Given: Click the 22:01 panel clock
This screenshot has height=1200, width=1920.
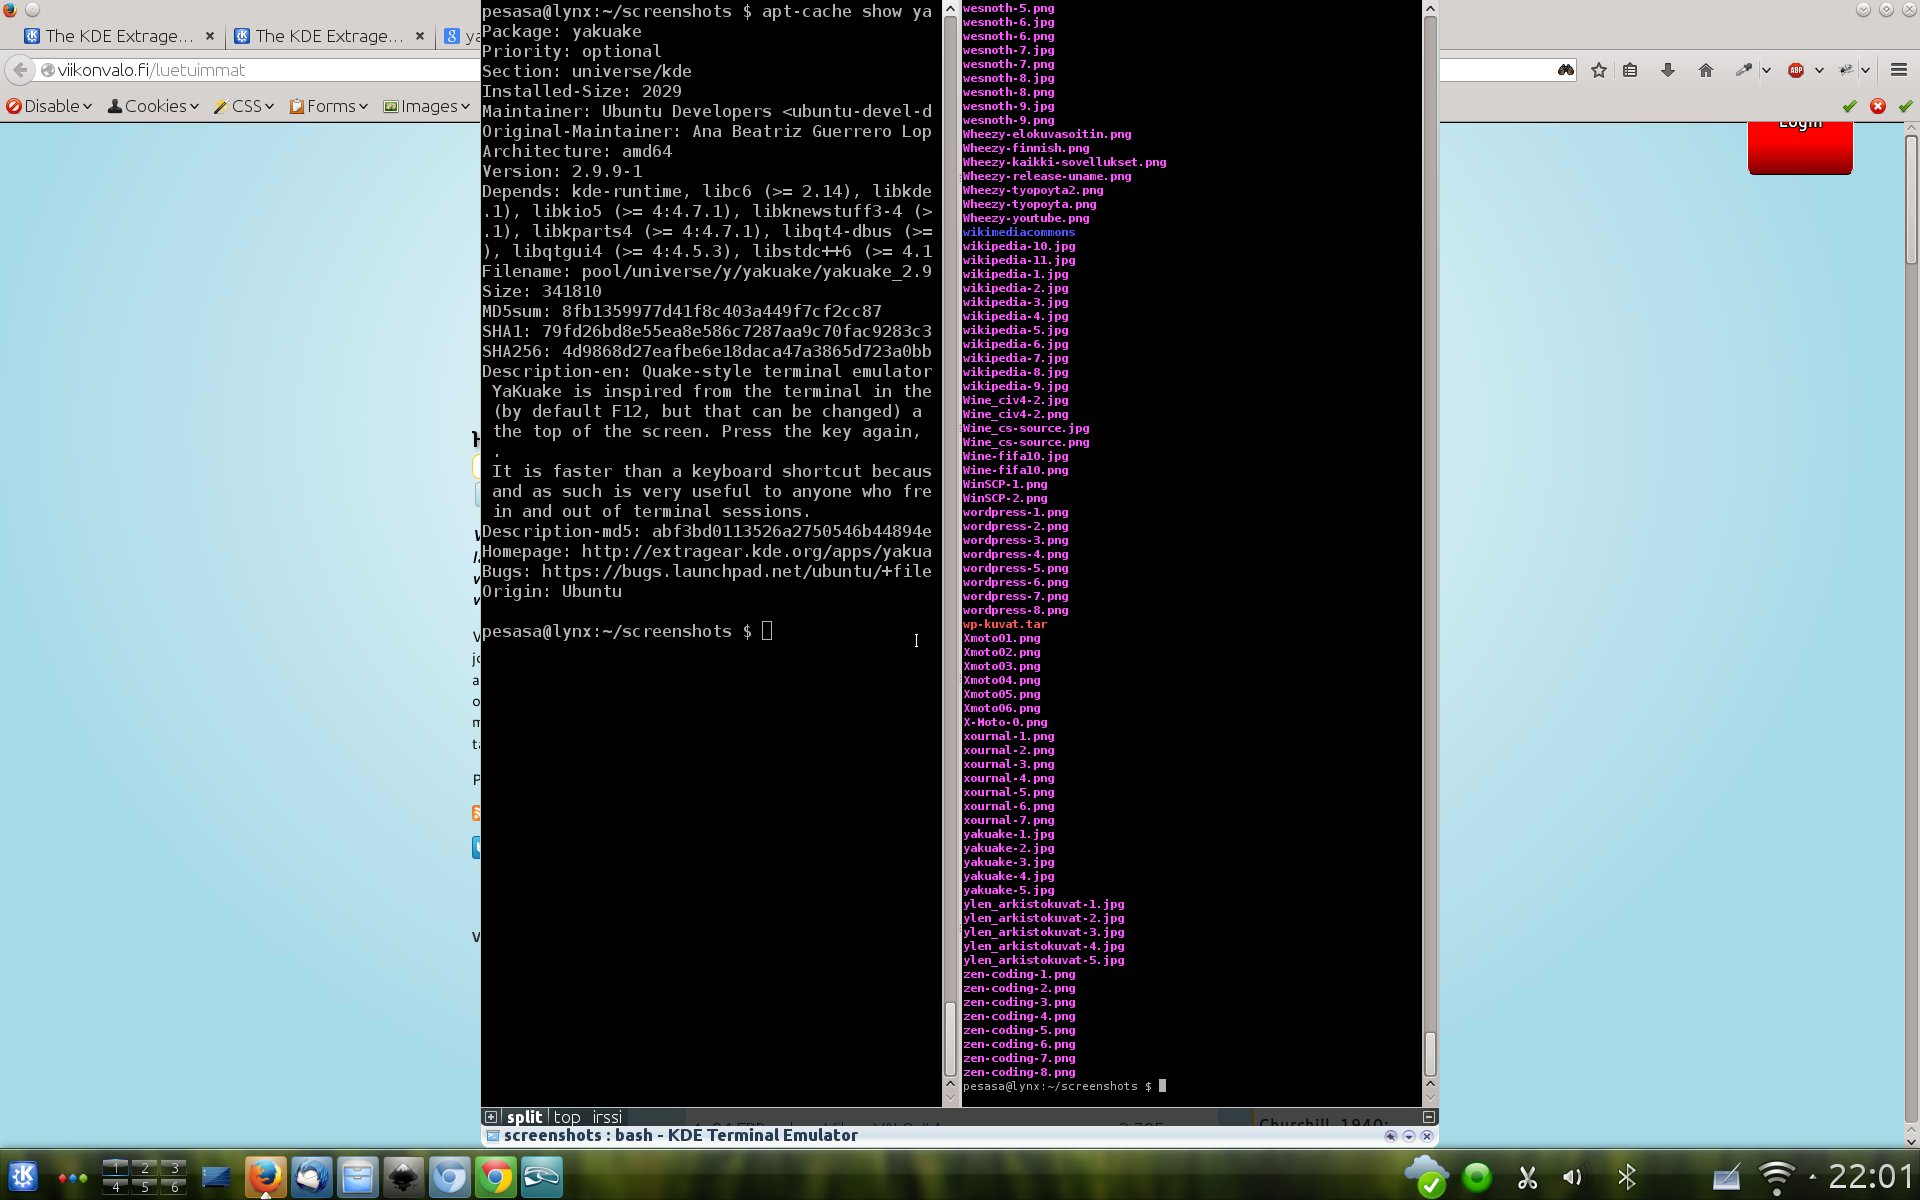Looking at the screenshot, I should 1869,1176.
